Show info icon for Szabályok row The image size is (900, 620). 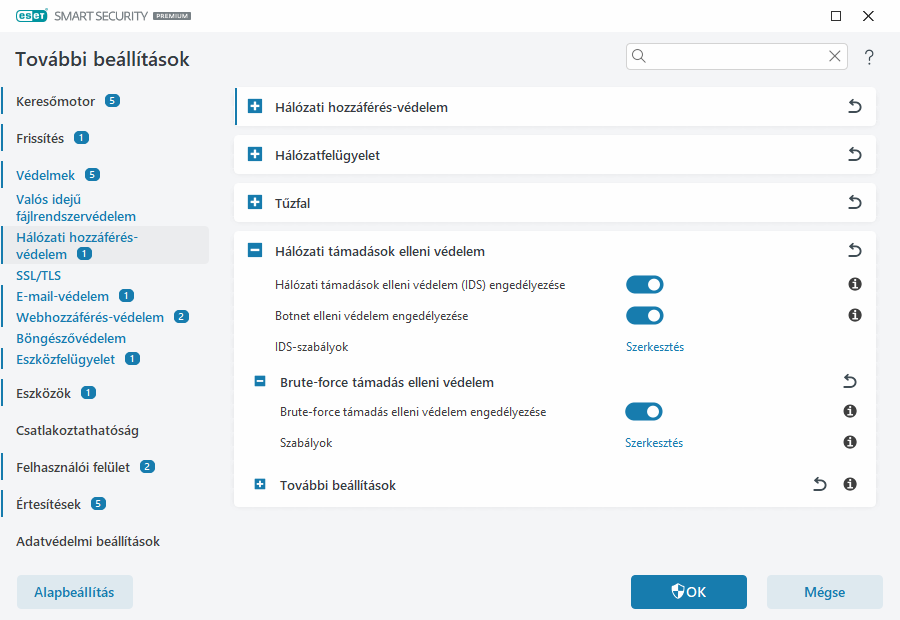pyautogui.click(x=850, y=442)
